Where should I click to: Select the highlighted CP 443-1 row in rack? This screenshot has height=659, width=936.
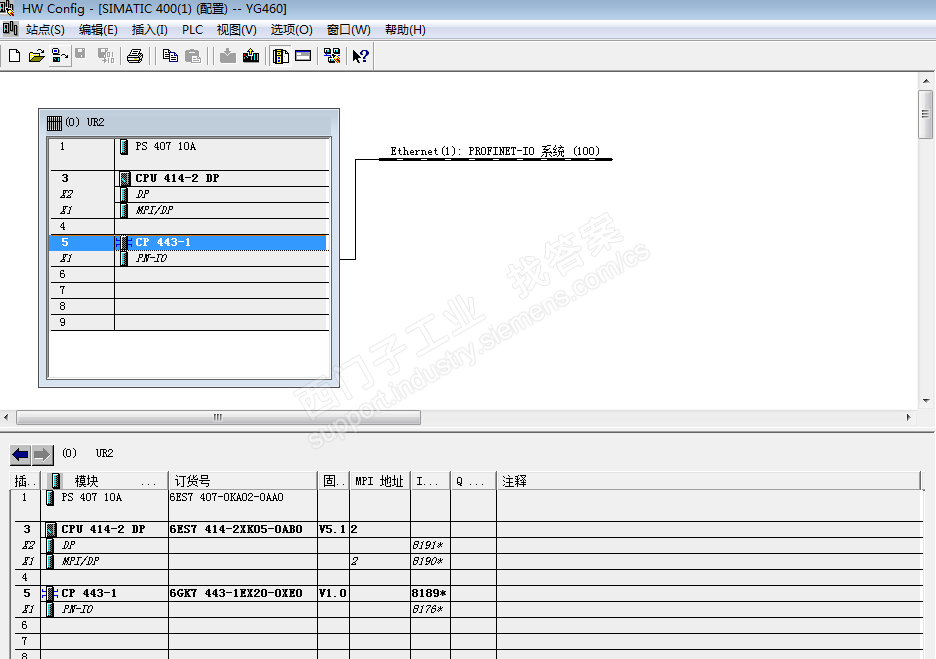(189, 242)
